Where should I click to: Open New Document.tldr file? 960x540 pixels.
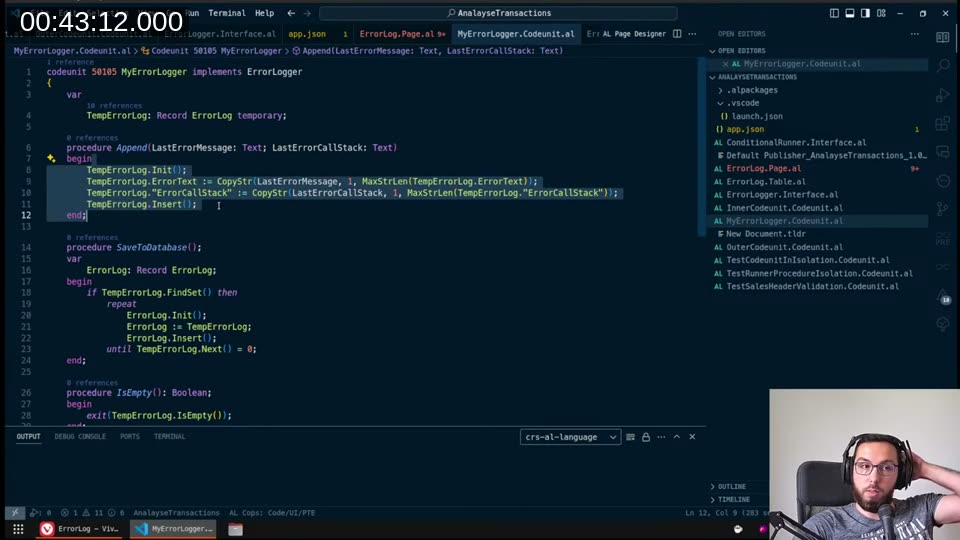[x=765, y=234]
